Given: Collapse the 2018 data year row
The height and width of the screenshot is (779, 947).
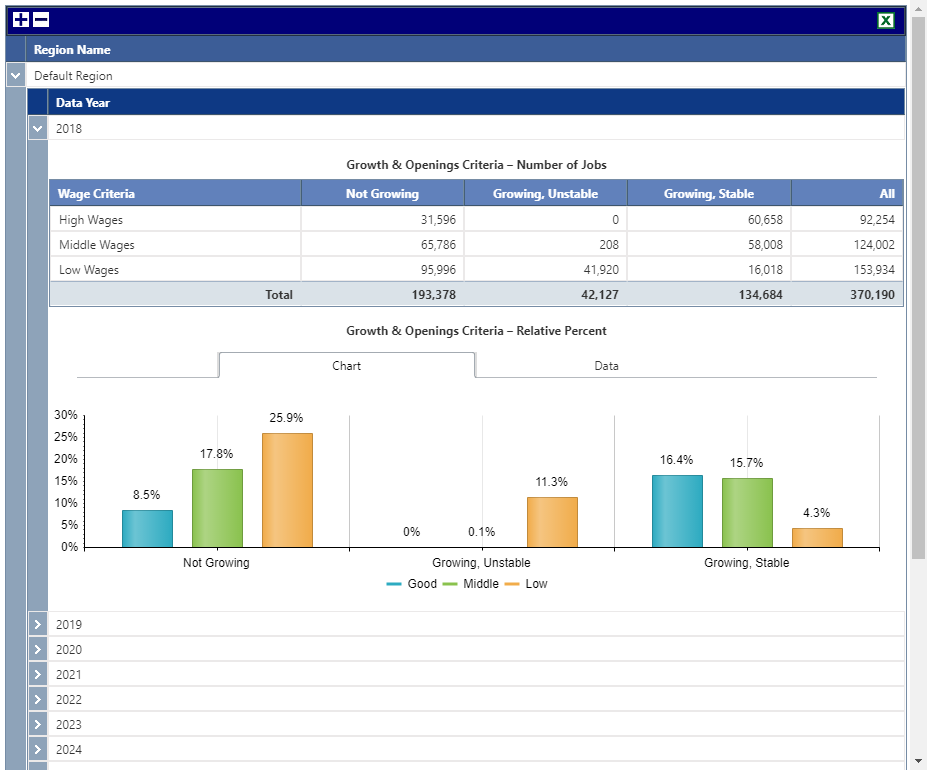Looking at the screenshot, I should coord(37,129).
